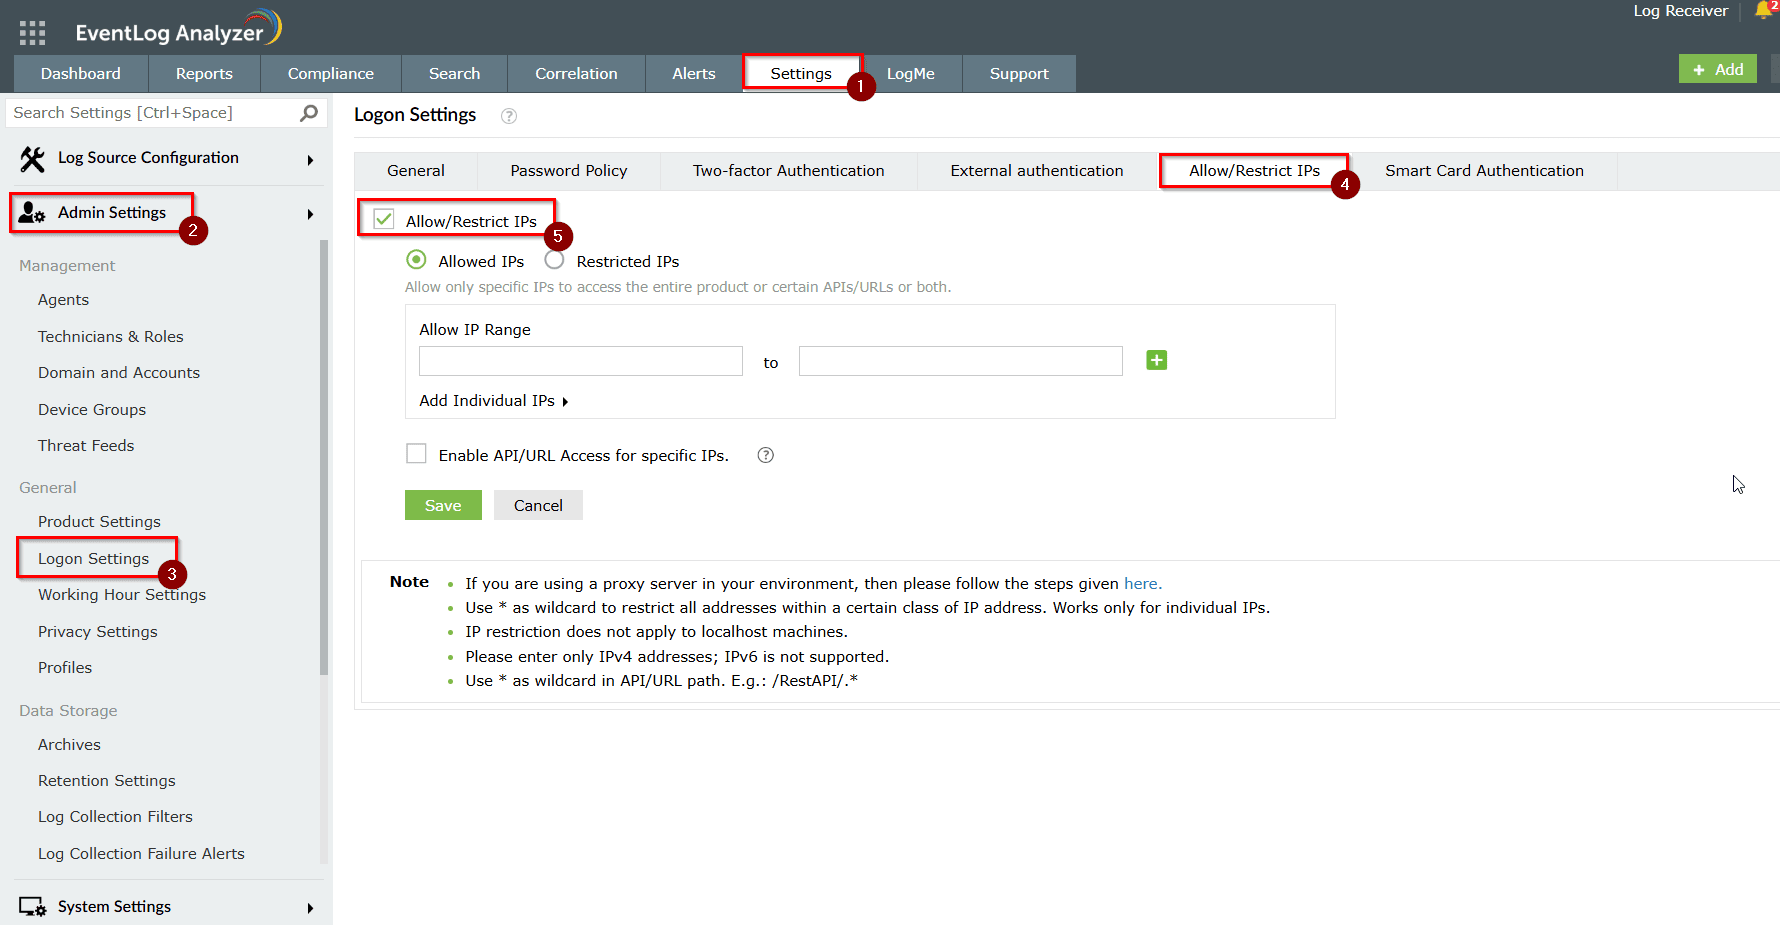Open the Smart Card Authentication tab

coord(1485,171)
